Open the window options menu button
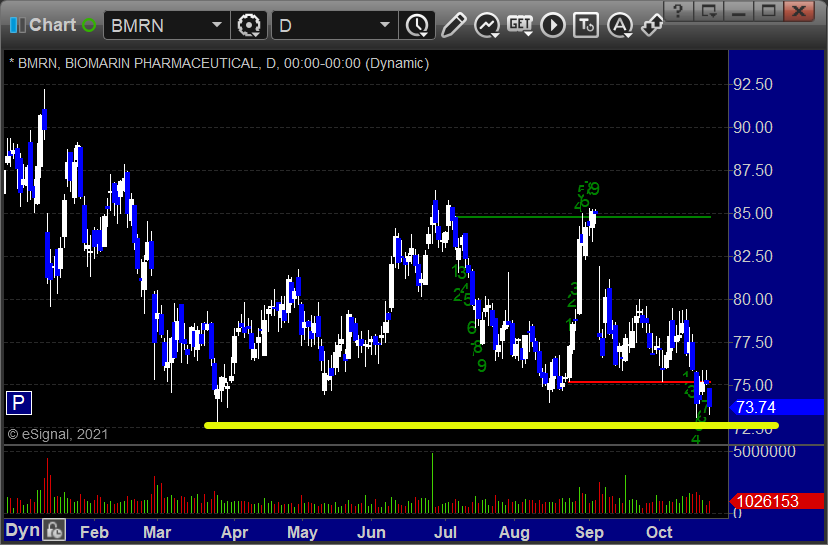 (708, 11)
